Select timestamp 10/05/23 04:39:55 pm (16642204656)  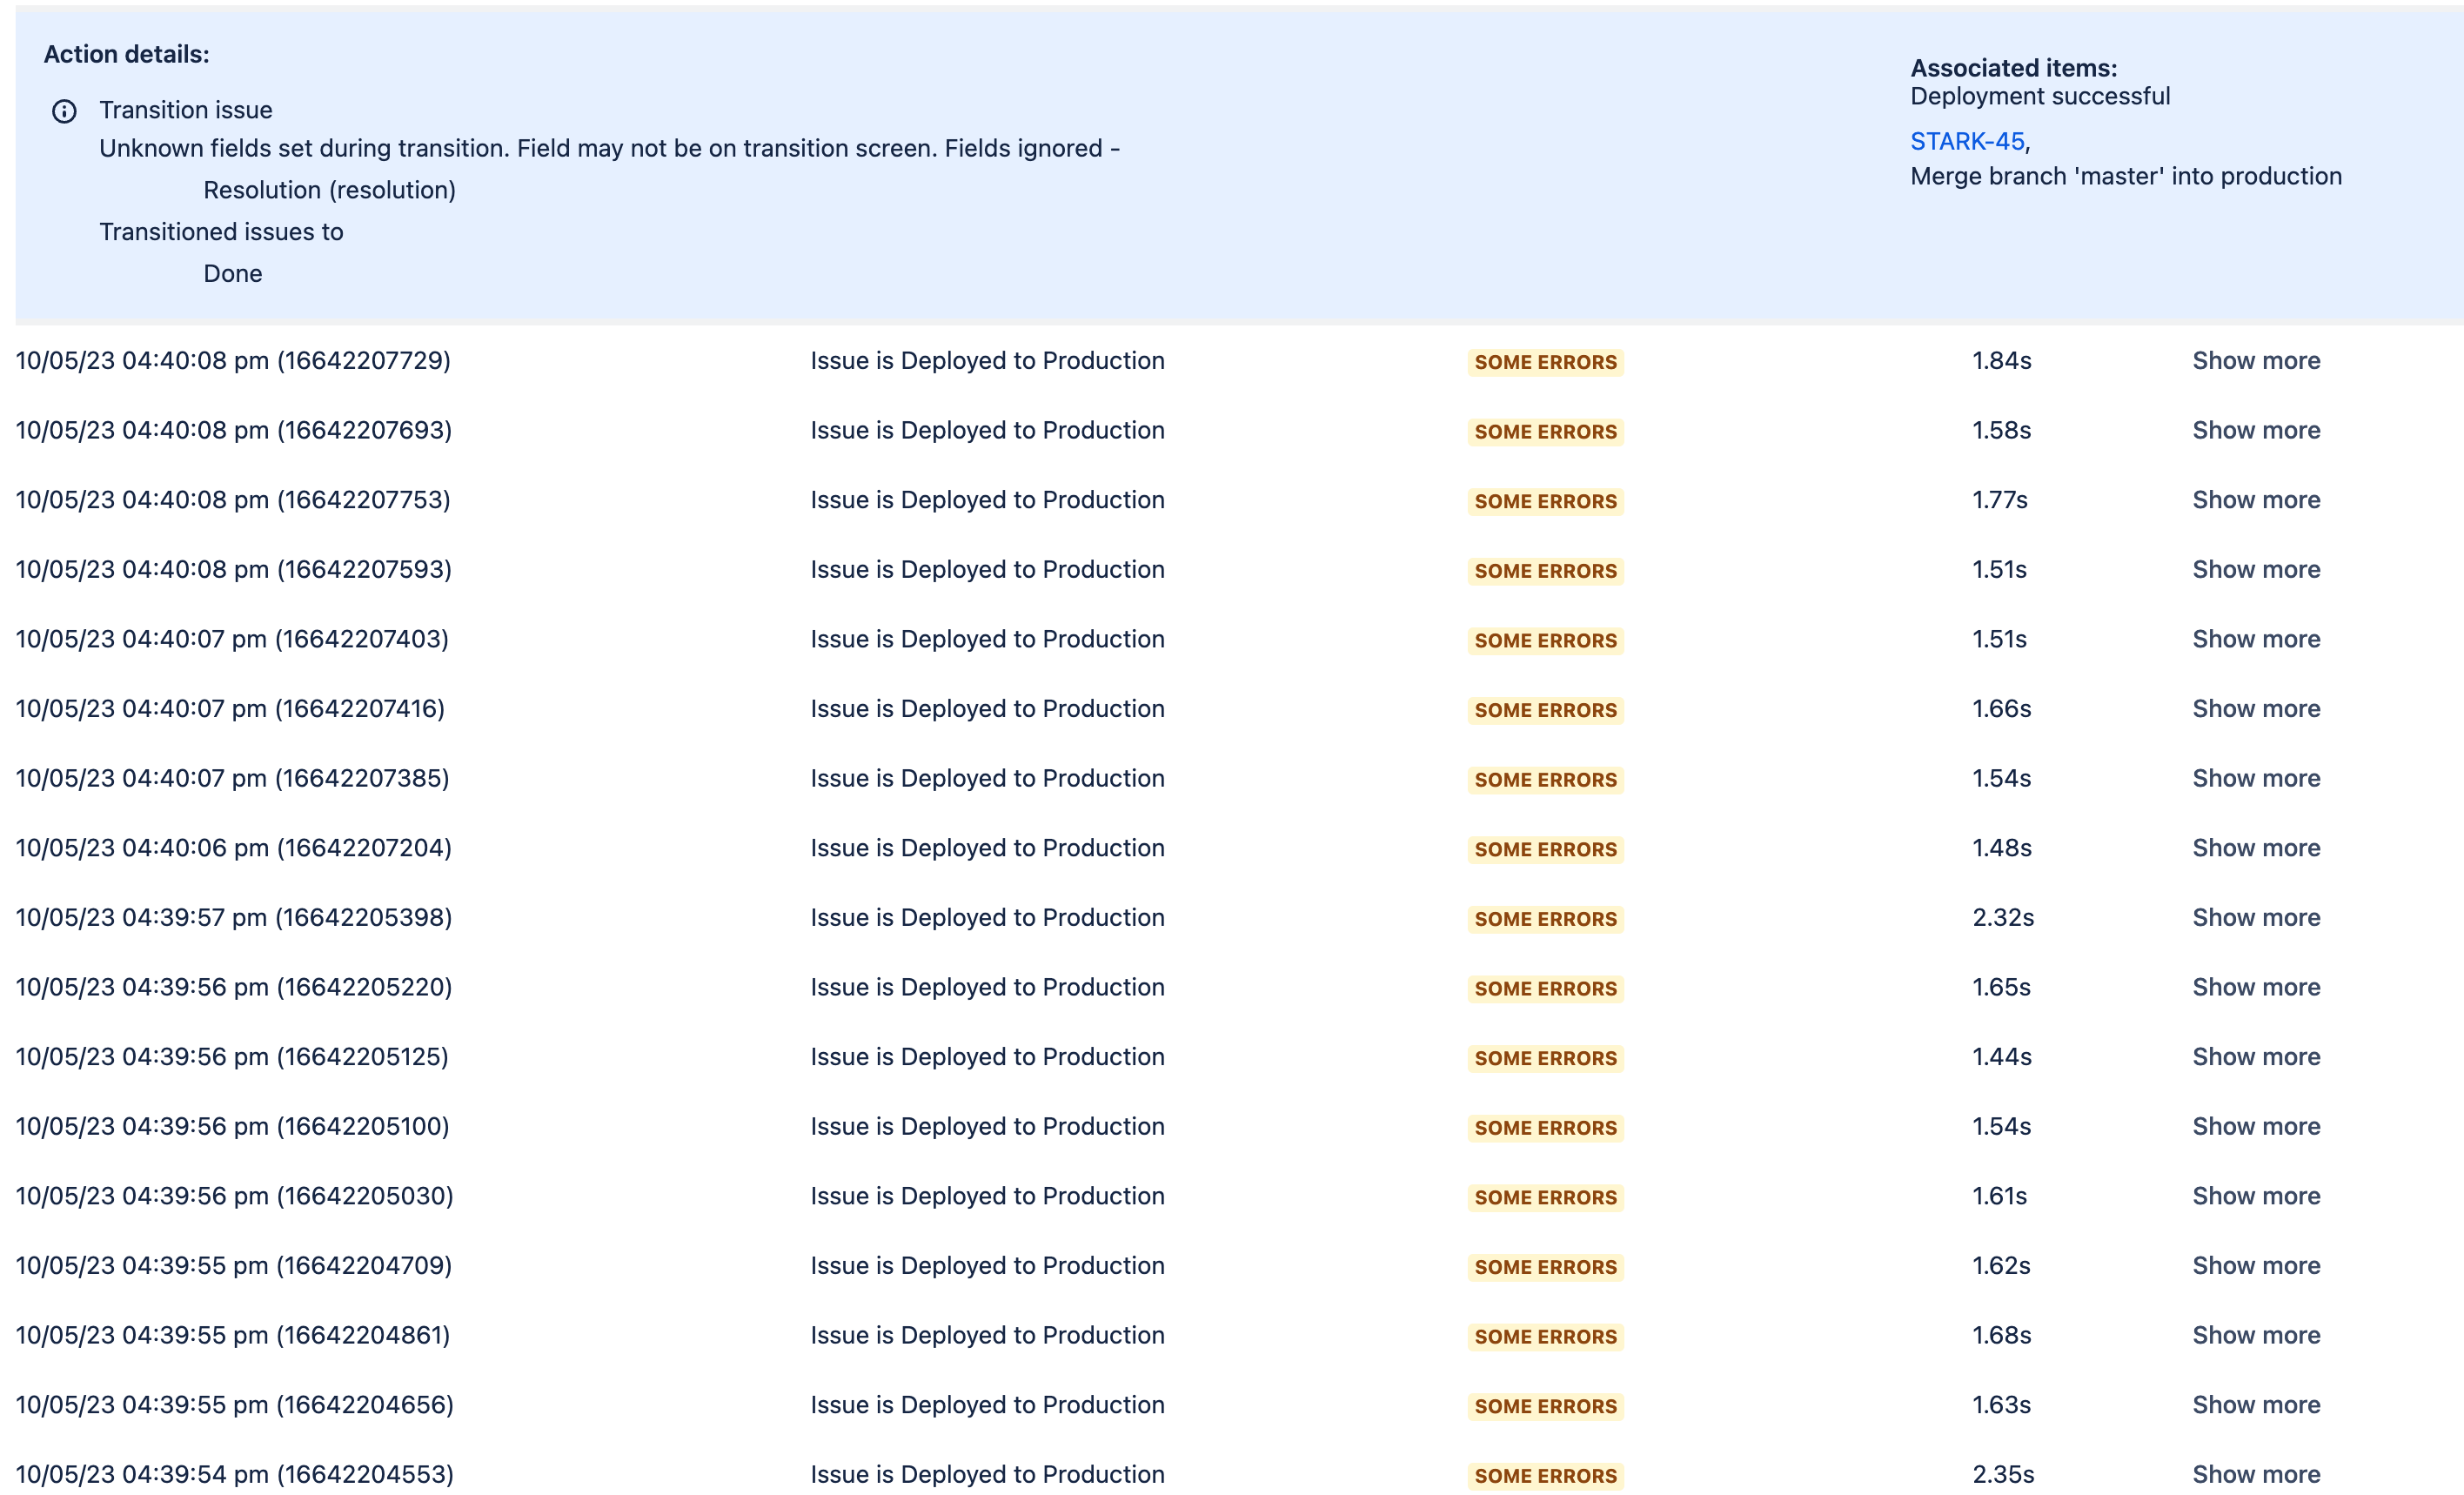[x=234, y=1405]
